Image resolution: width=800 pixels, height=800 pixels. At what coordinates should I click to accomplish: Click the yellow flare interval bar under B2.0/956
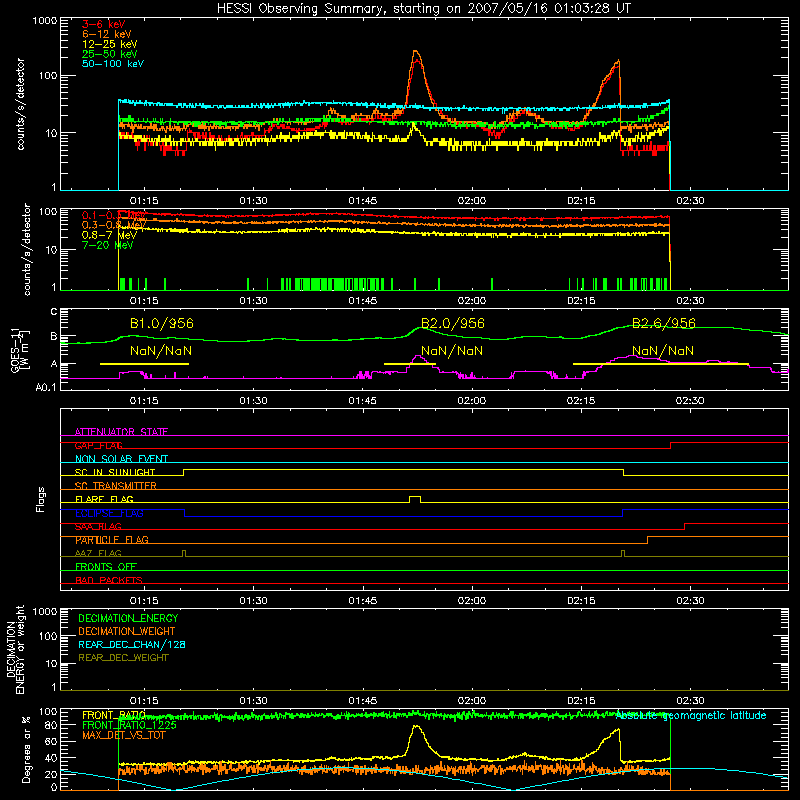coord(410,364)
